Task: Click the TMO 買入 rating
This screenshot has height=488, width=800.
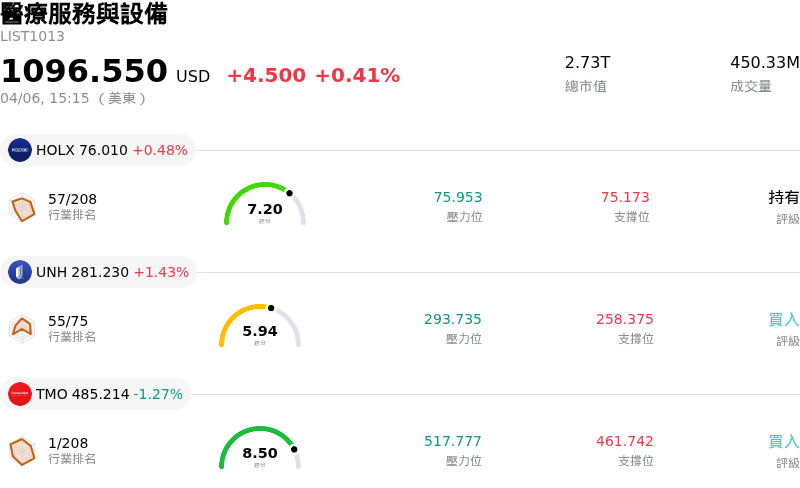Action: coord(783,442)
